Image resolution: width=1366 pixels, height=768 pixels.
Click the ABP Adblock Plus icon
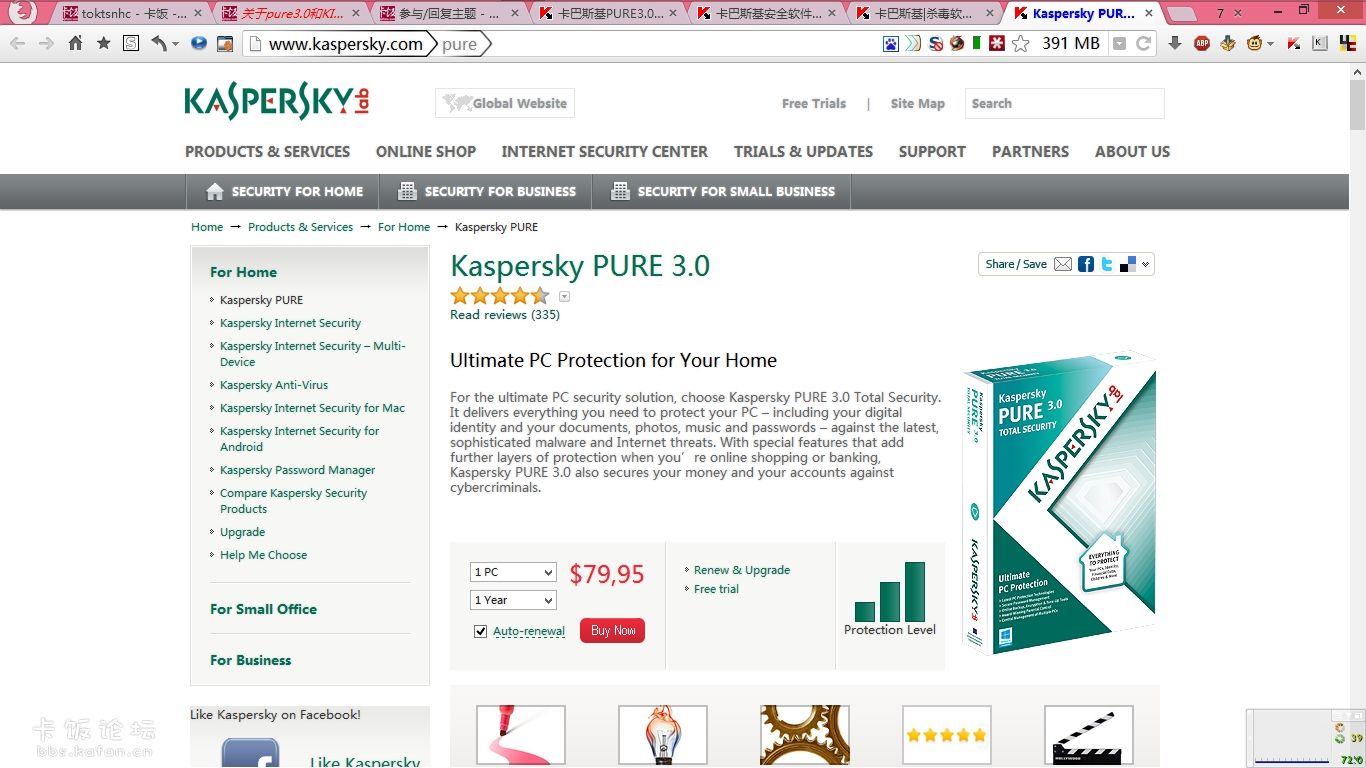tap(1202, 44)
